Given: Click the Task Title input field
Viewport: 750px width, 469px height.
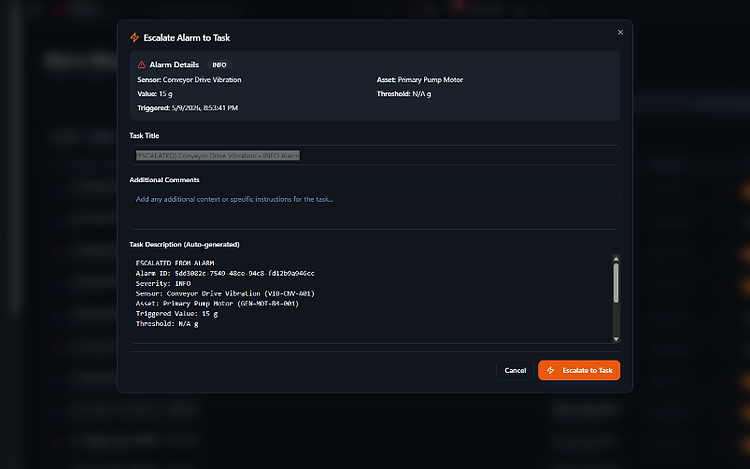Looking at the screenshot, I should (375, 155).
